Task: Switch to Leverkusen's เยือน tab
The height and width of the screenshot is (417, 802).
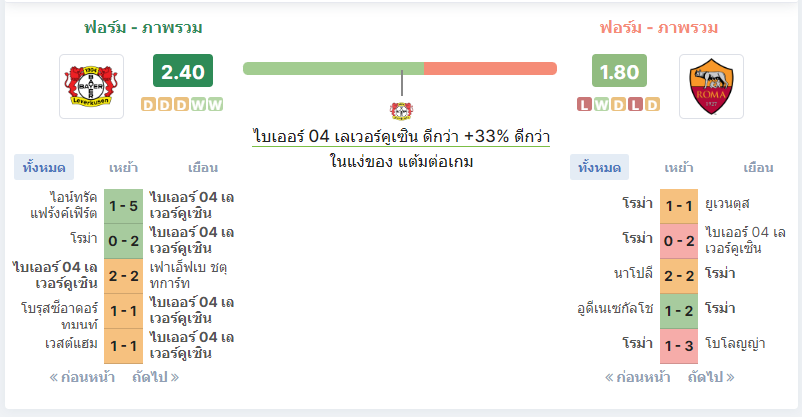Action: 203,167
